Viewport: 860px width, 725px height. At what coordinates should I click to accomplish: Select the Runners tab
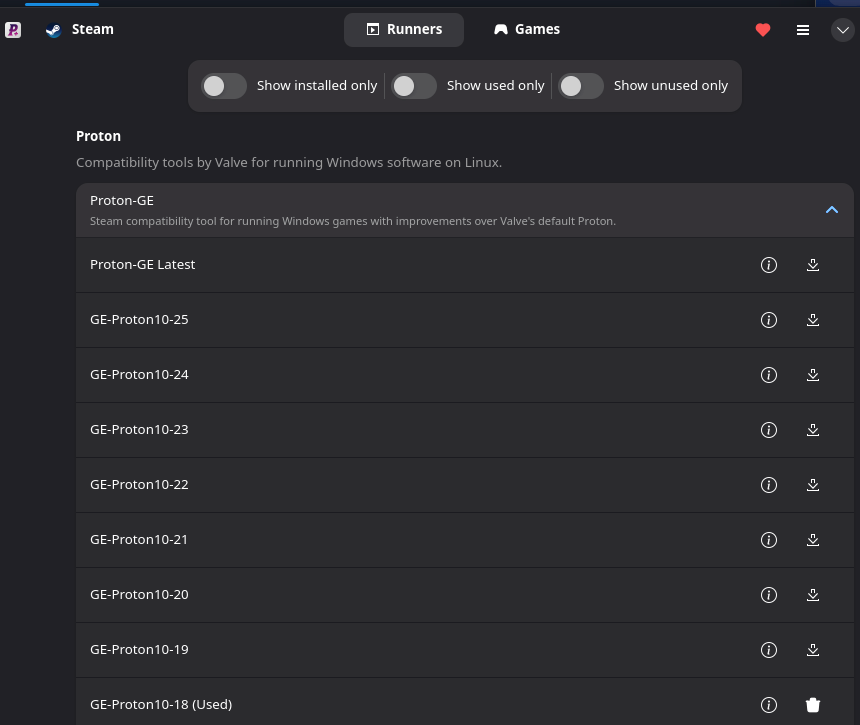coord(404,30)
